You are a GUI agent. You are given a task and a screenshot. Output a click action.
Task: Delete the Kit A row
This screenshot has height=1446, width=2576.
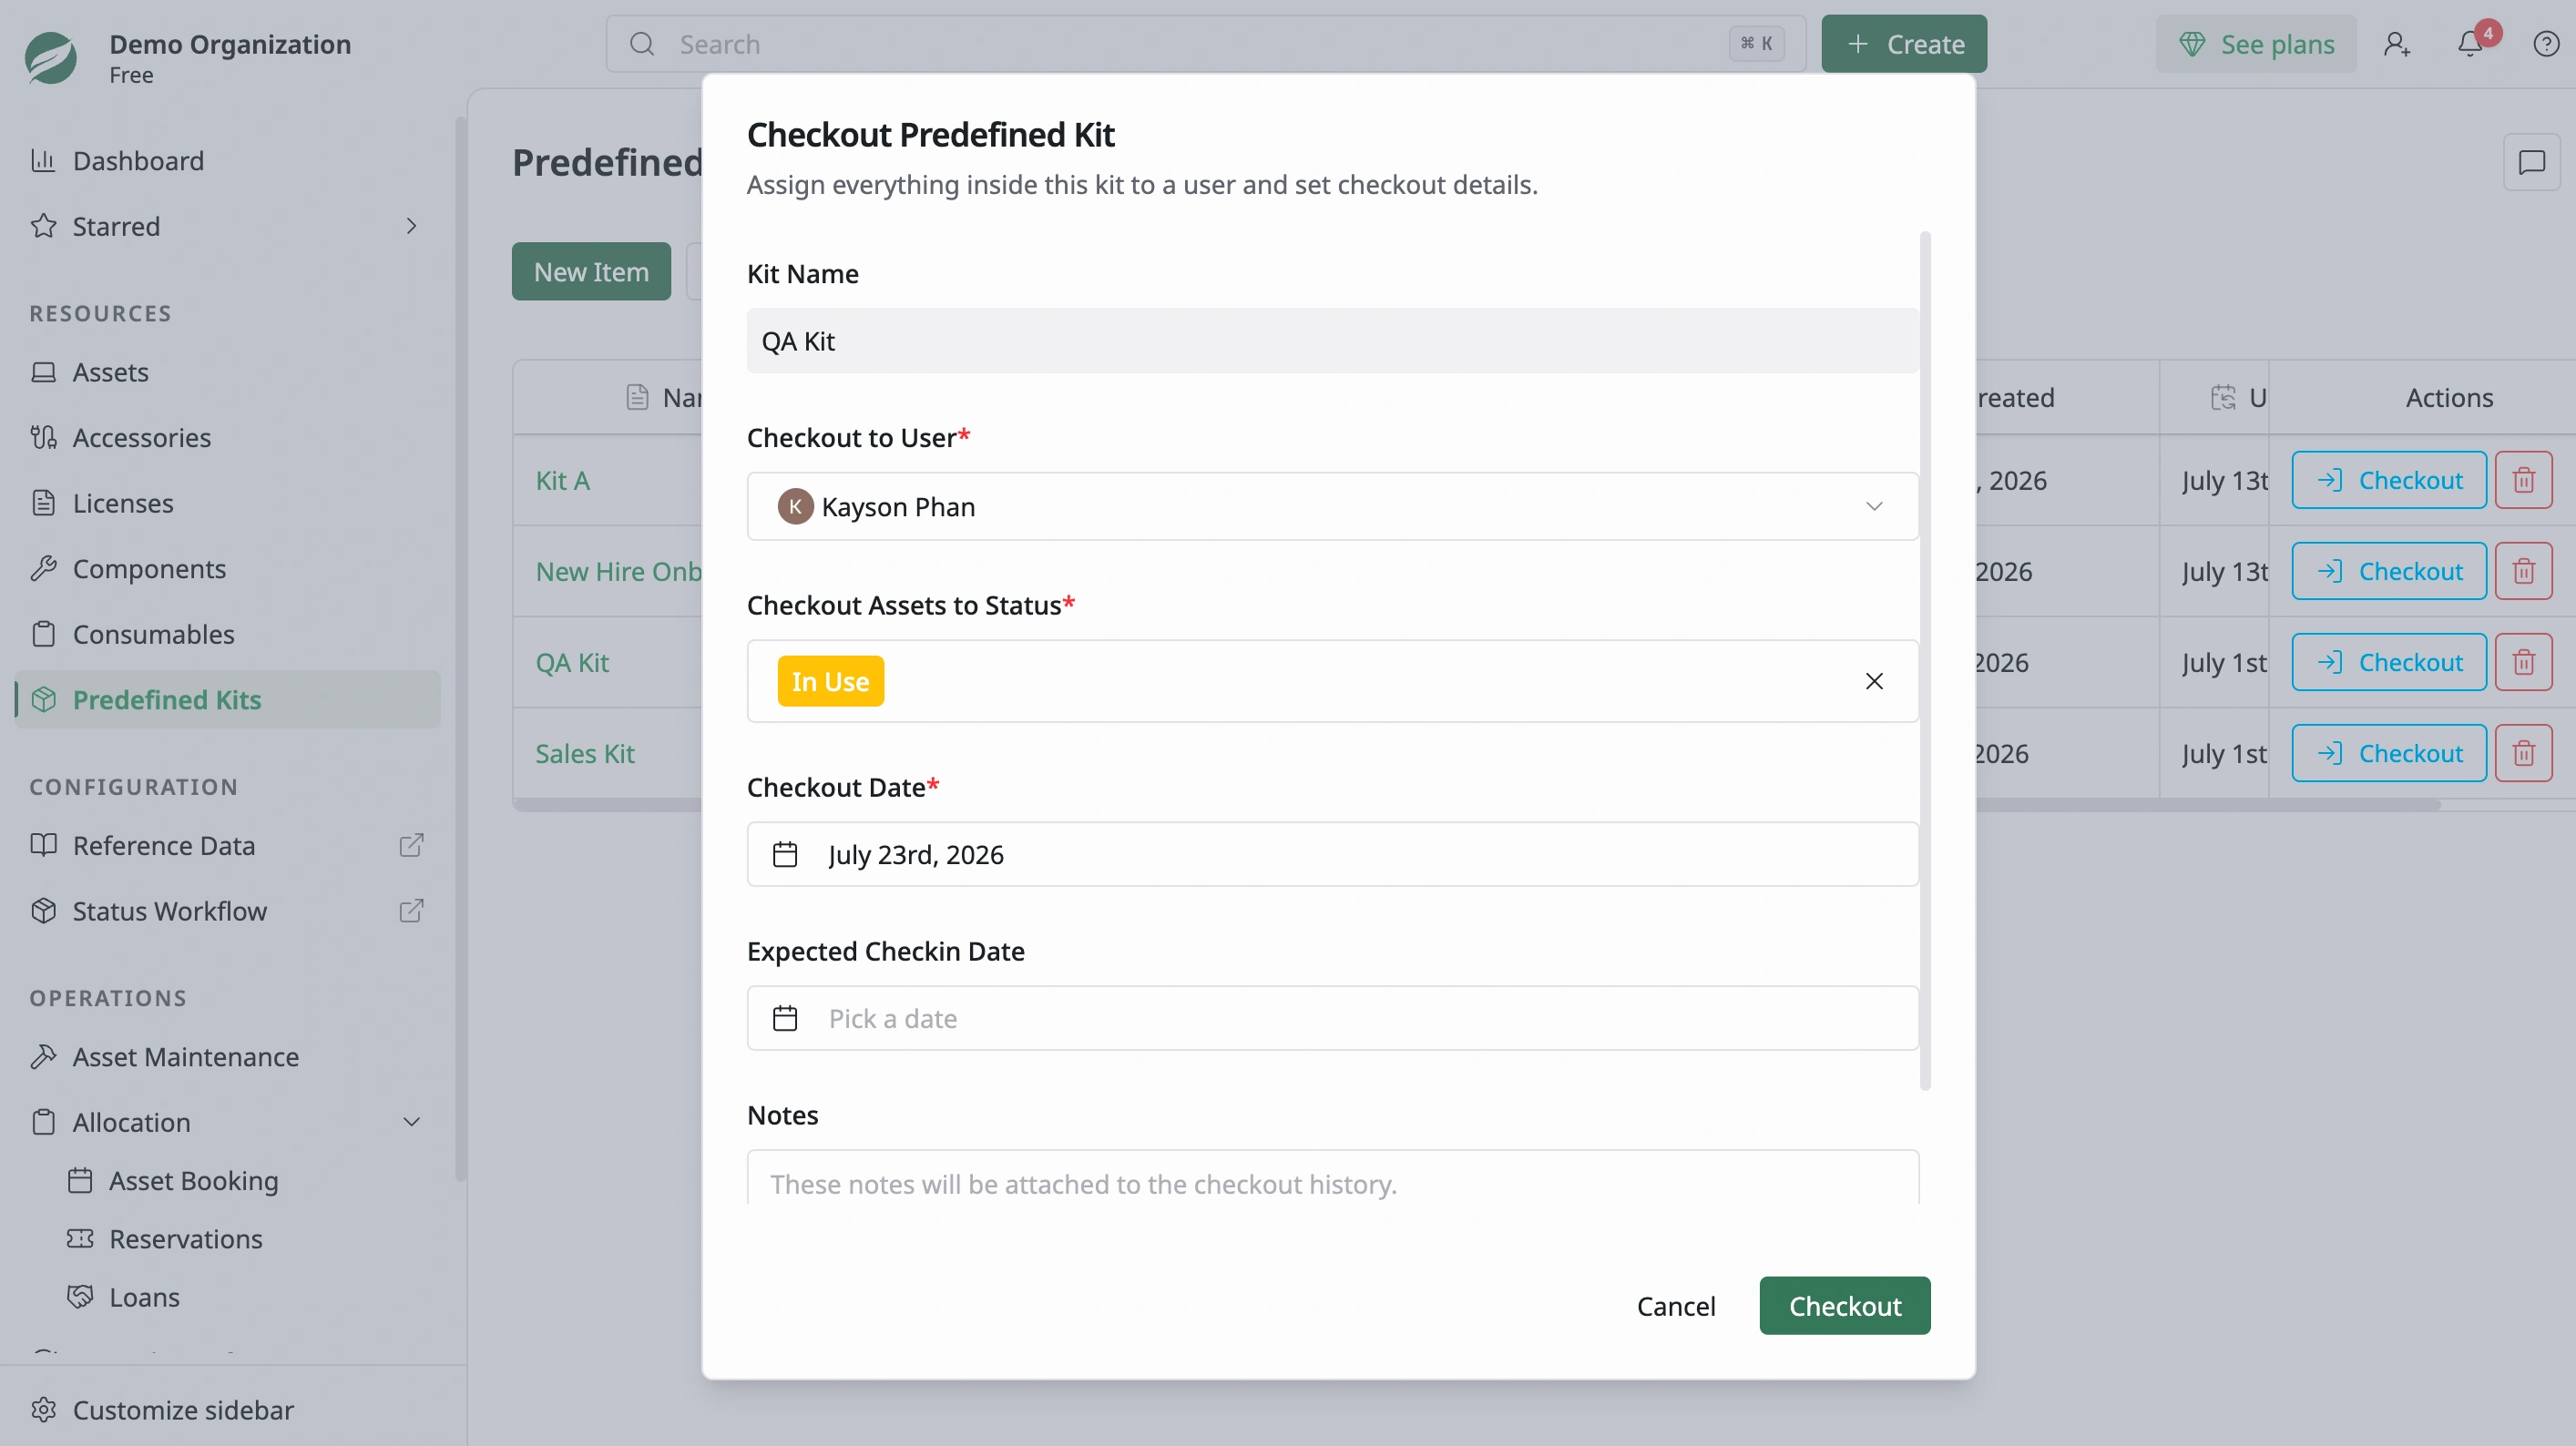(x=2523, y=480)
